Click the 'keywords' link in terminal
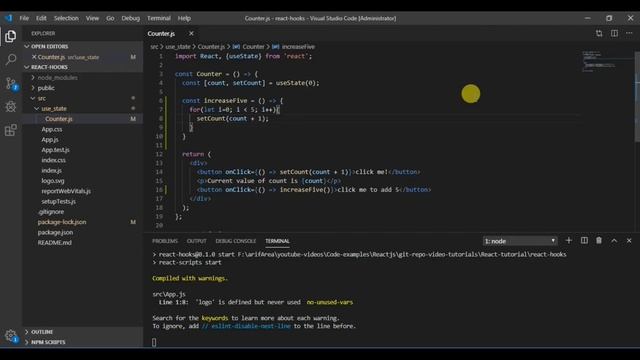The image size is (640, 360). click(x=215, y=318)
